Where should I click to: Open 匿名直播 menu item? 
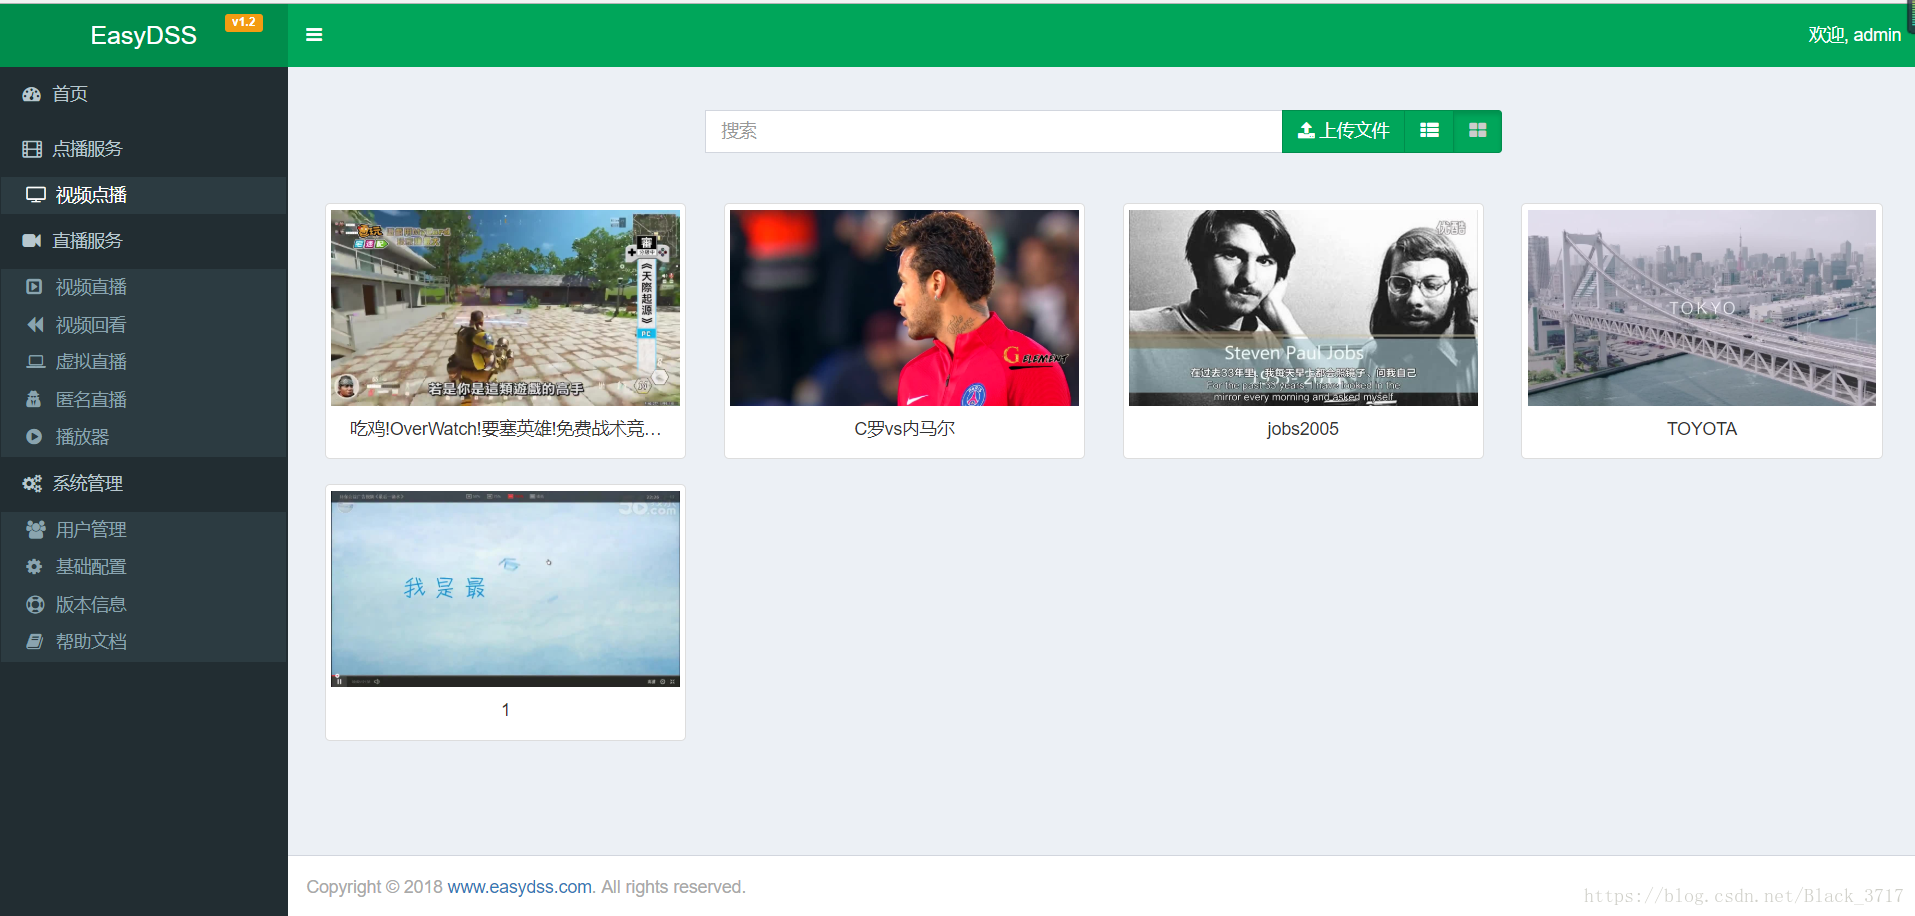coord(144,400)
